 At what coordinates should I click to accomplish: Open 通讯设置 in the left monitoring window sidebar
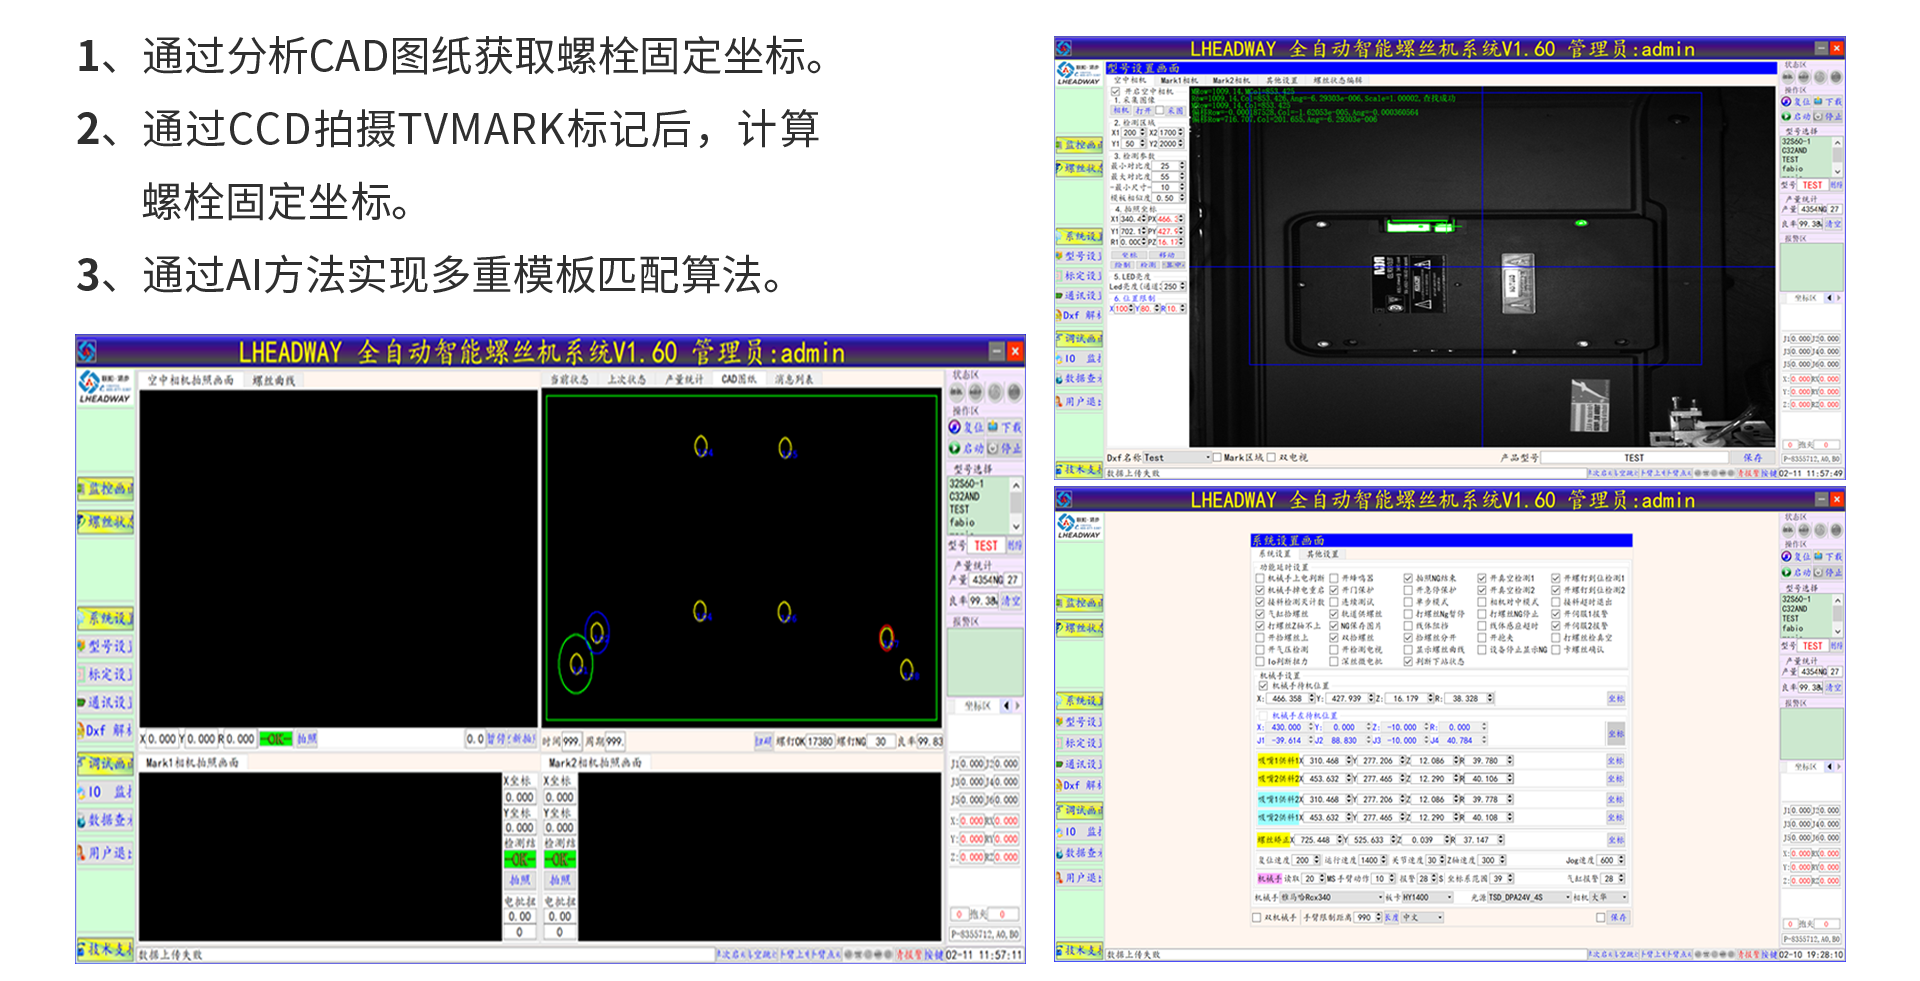[x=105, y=703]
